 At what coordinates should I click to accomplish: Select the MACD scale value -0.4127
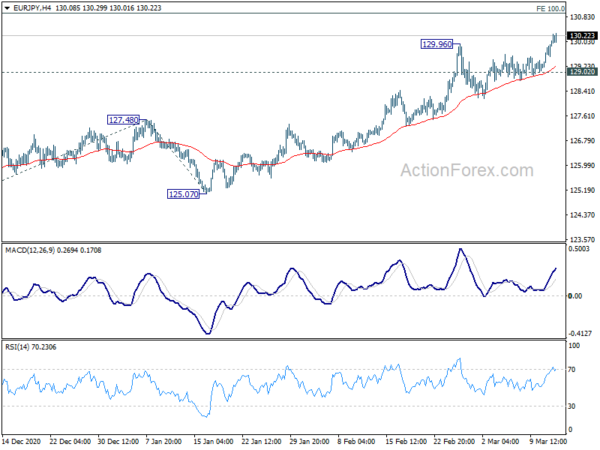[580, 333]
